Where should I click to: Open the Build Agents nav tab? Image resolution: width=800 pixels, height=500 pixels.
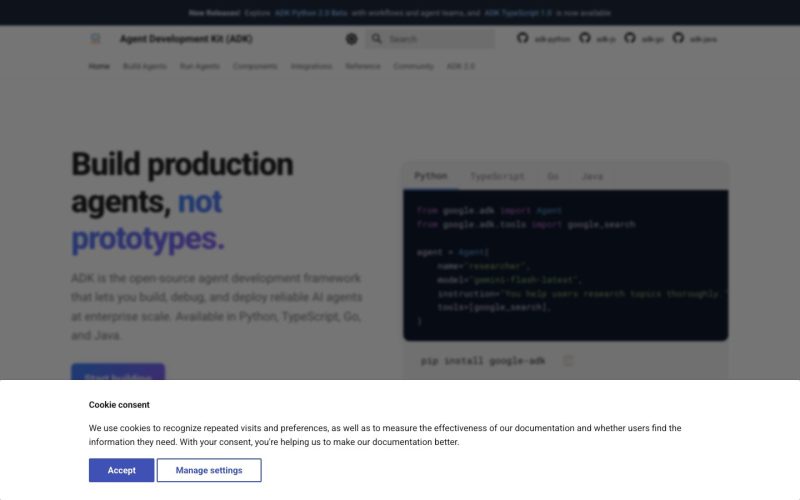[145, 66]
